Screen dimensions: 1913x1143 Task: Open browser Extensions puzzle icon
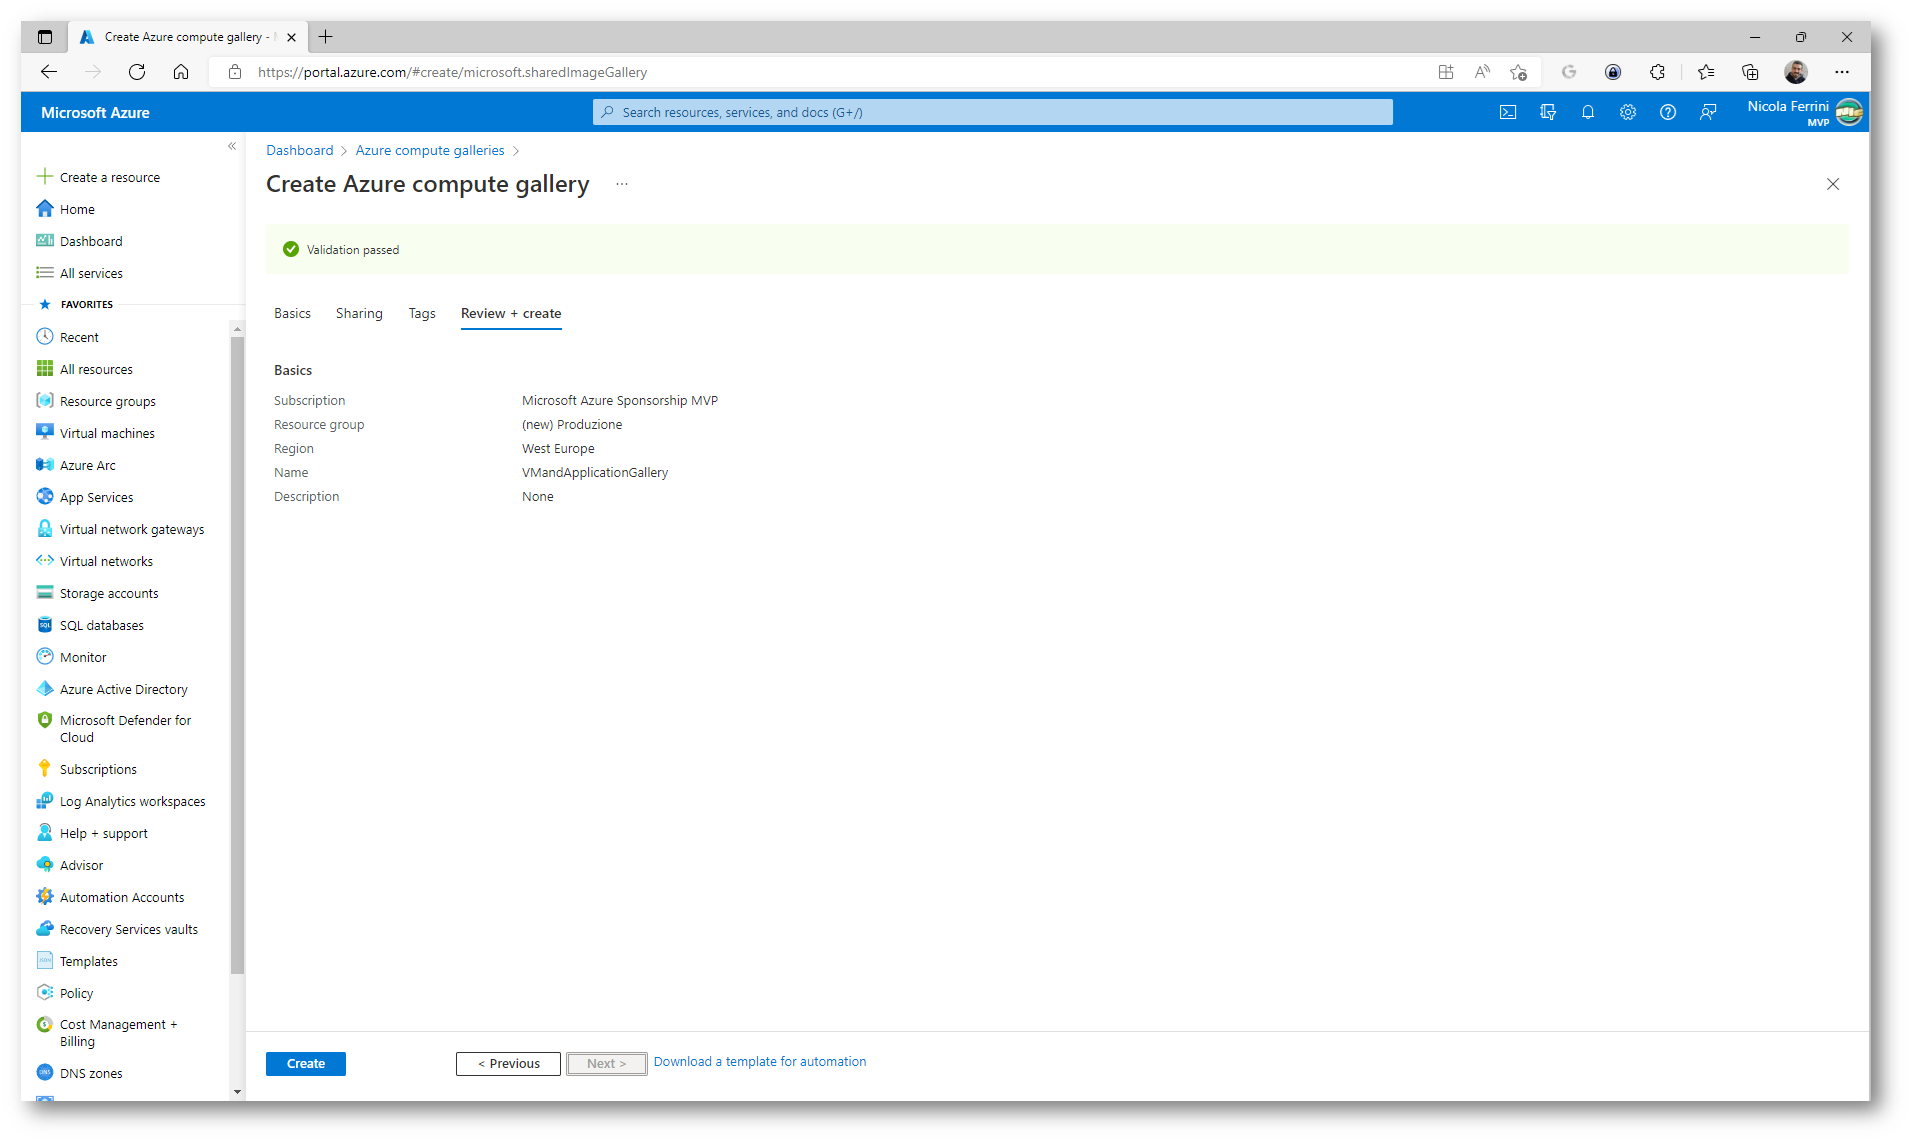click(x=1657, y=72)
